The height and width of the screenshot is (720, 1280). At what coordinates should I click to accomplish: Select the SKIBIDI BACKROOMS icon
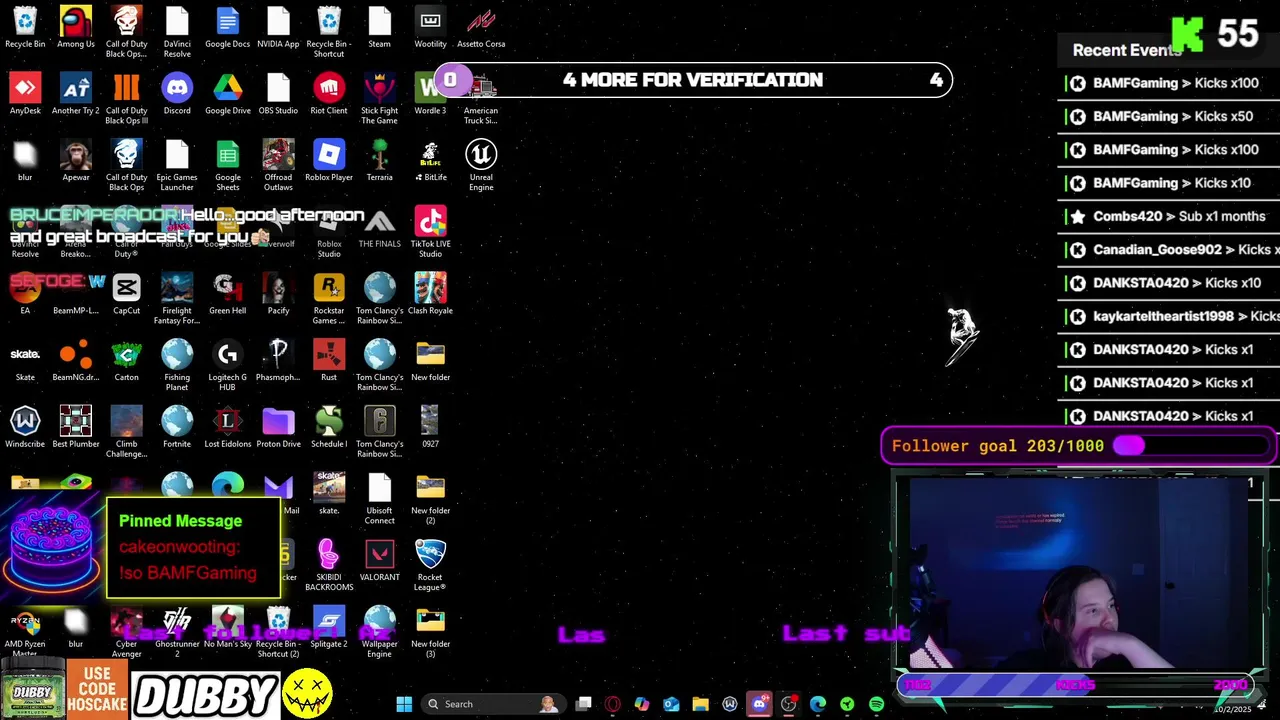(x=329, y=567)
